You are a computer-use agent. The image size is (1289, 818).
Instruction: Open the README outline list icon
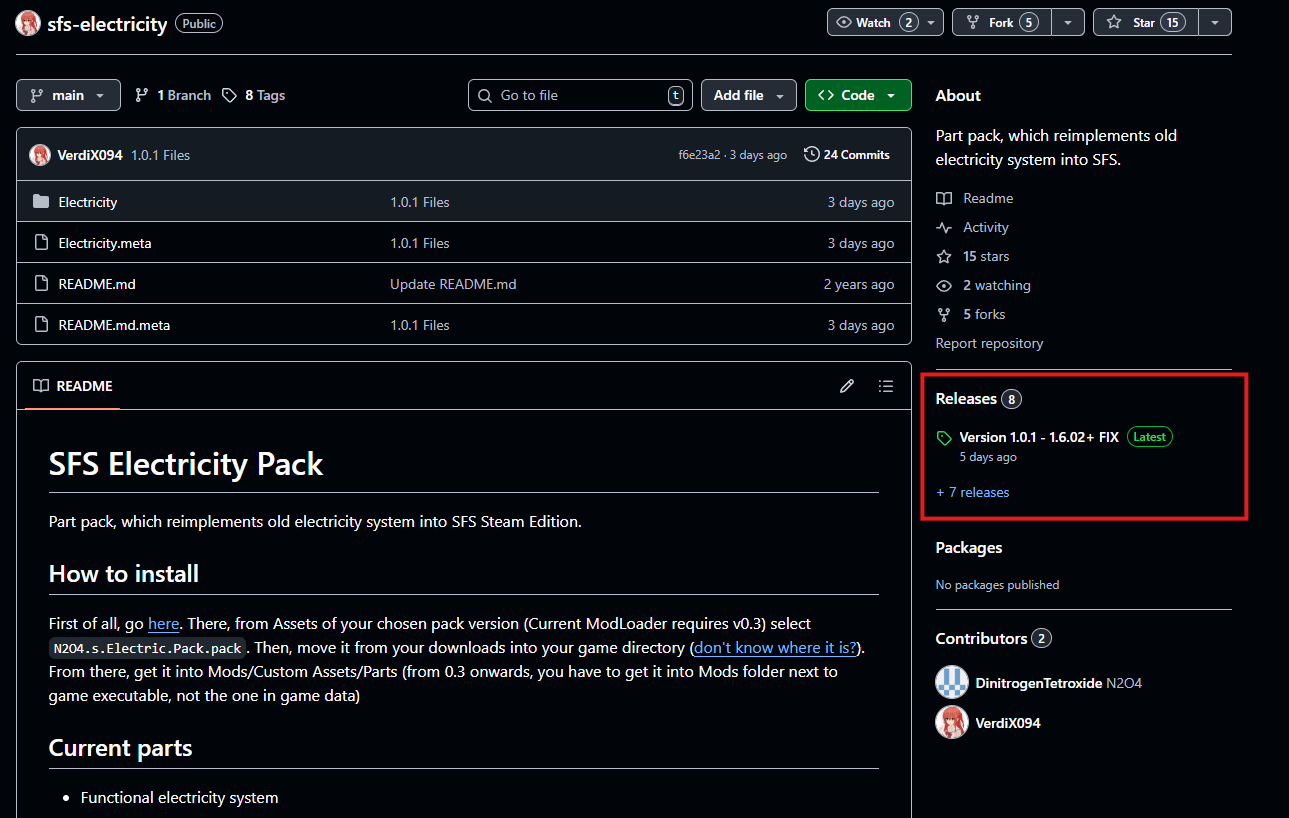(x=885, y=386)
